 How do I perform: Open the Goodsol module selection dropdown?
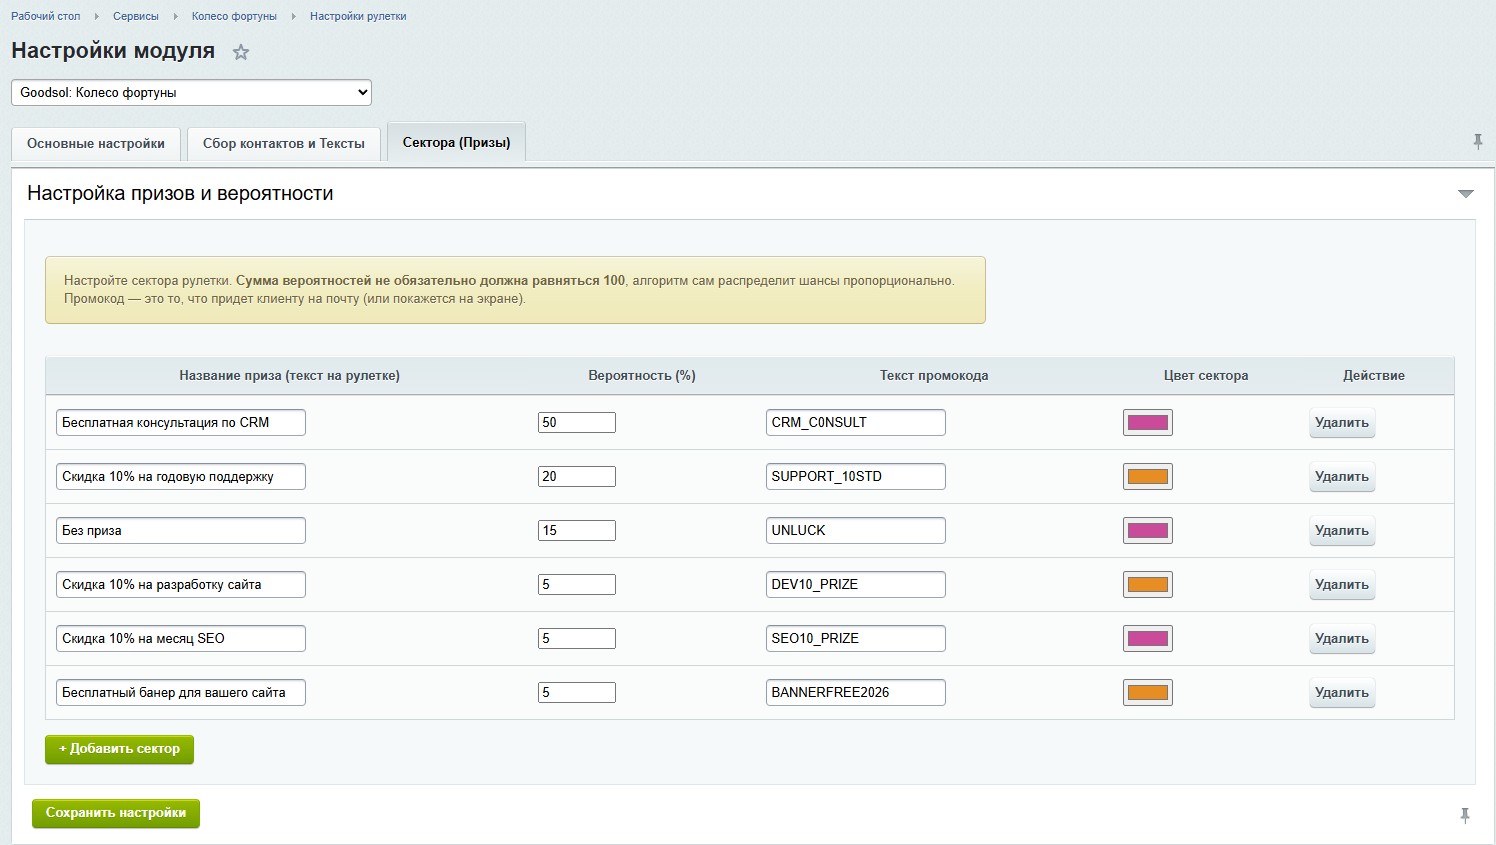pyautogui.click(x=191, y=92)
